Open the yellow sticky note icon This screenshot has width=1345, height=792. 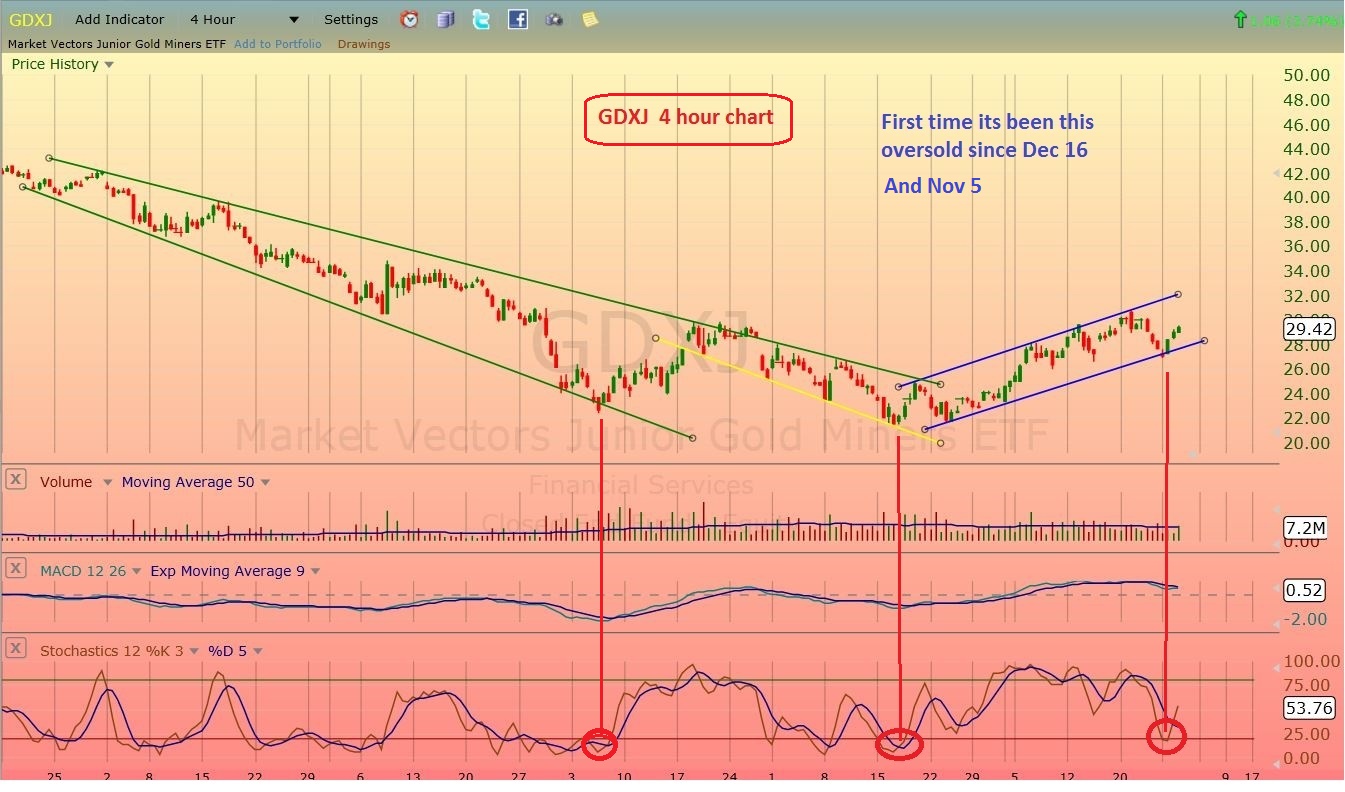click(589, 19)
